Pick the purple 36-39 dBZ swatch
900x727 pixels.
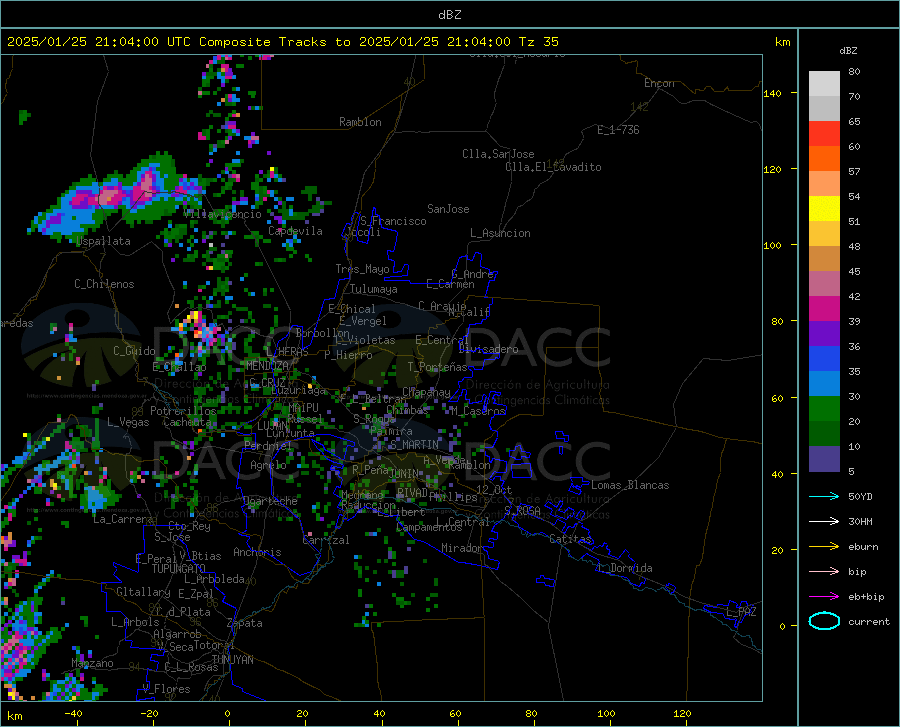coord(824,334)
